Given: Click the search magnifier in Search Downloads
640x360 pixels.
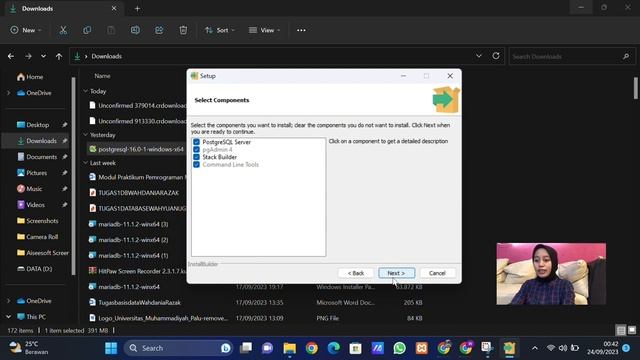Looking at the screenshot, I should (626, 56).
